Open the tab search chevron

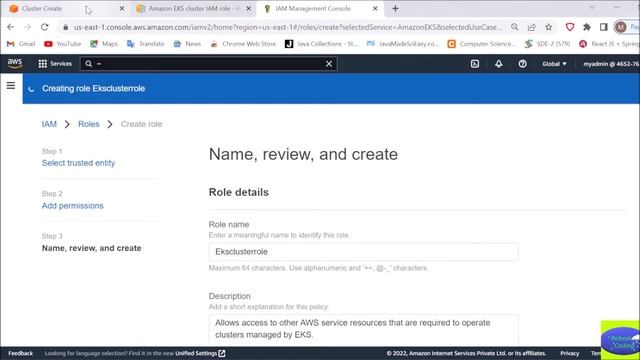592,7
